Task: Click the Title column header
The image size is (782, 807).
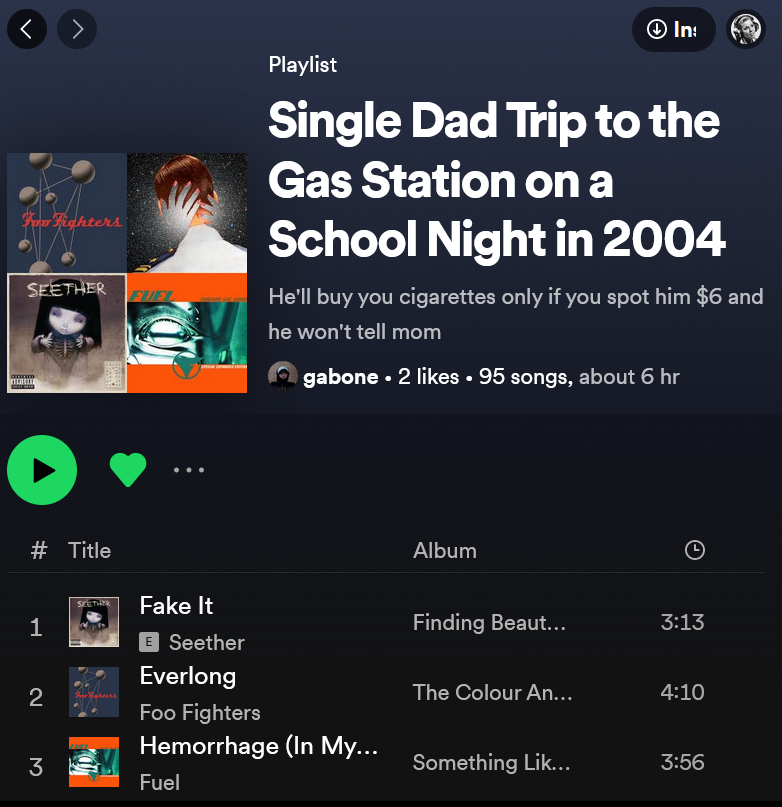Action: [x=90, y=550]
